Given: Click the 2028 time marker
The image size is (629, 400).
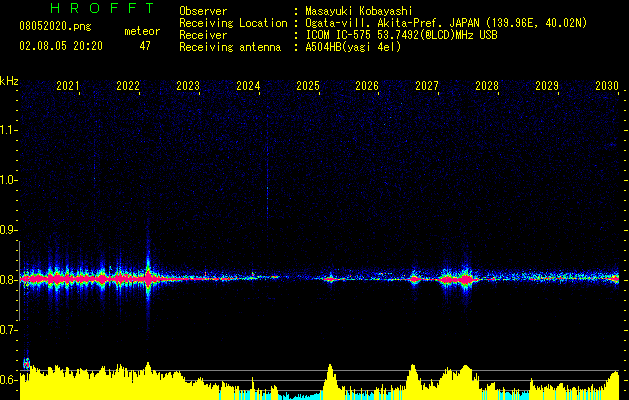Looking at the screenshot, I should pos(487,86).
